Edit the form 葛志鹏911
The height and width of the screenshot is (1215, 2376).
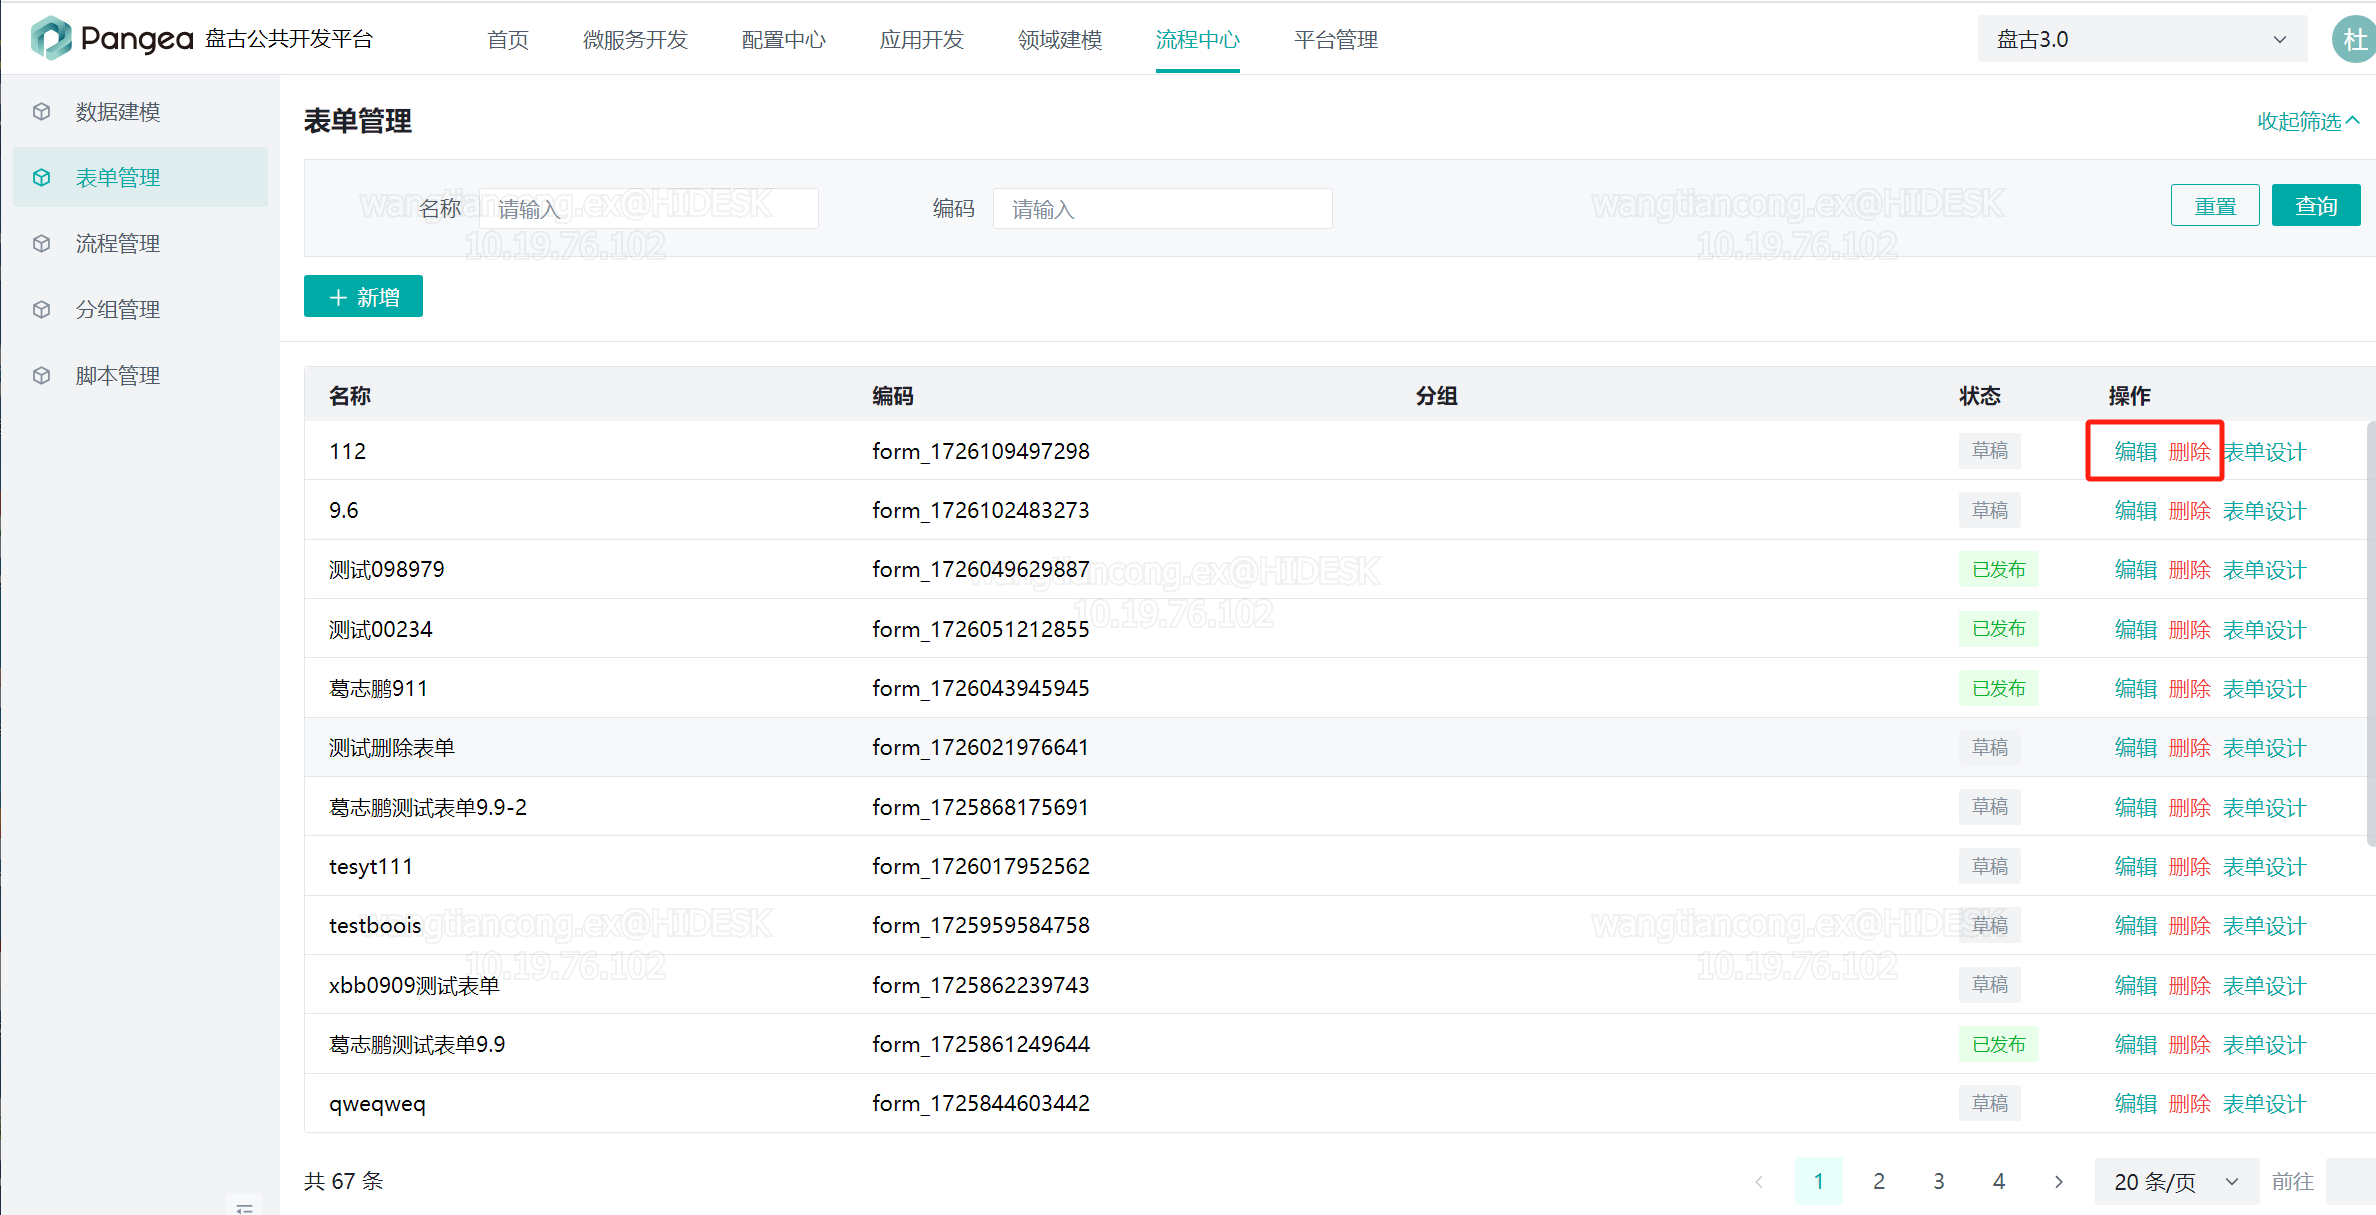[x=2136, y=688]
